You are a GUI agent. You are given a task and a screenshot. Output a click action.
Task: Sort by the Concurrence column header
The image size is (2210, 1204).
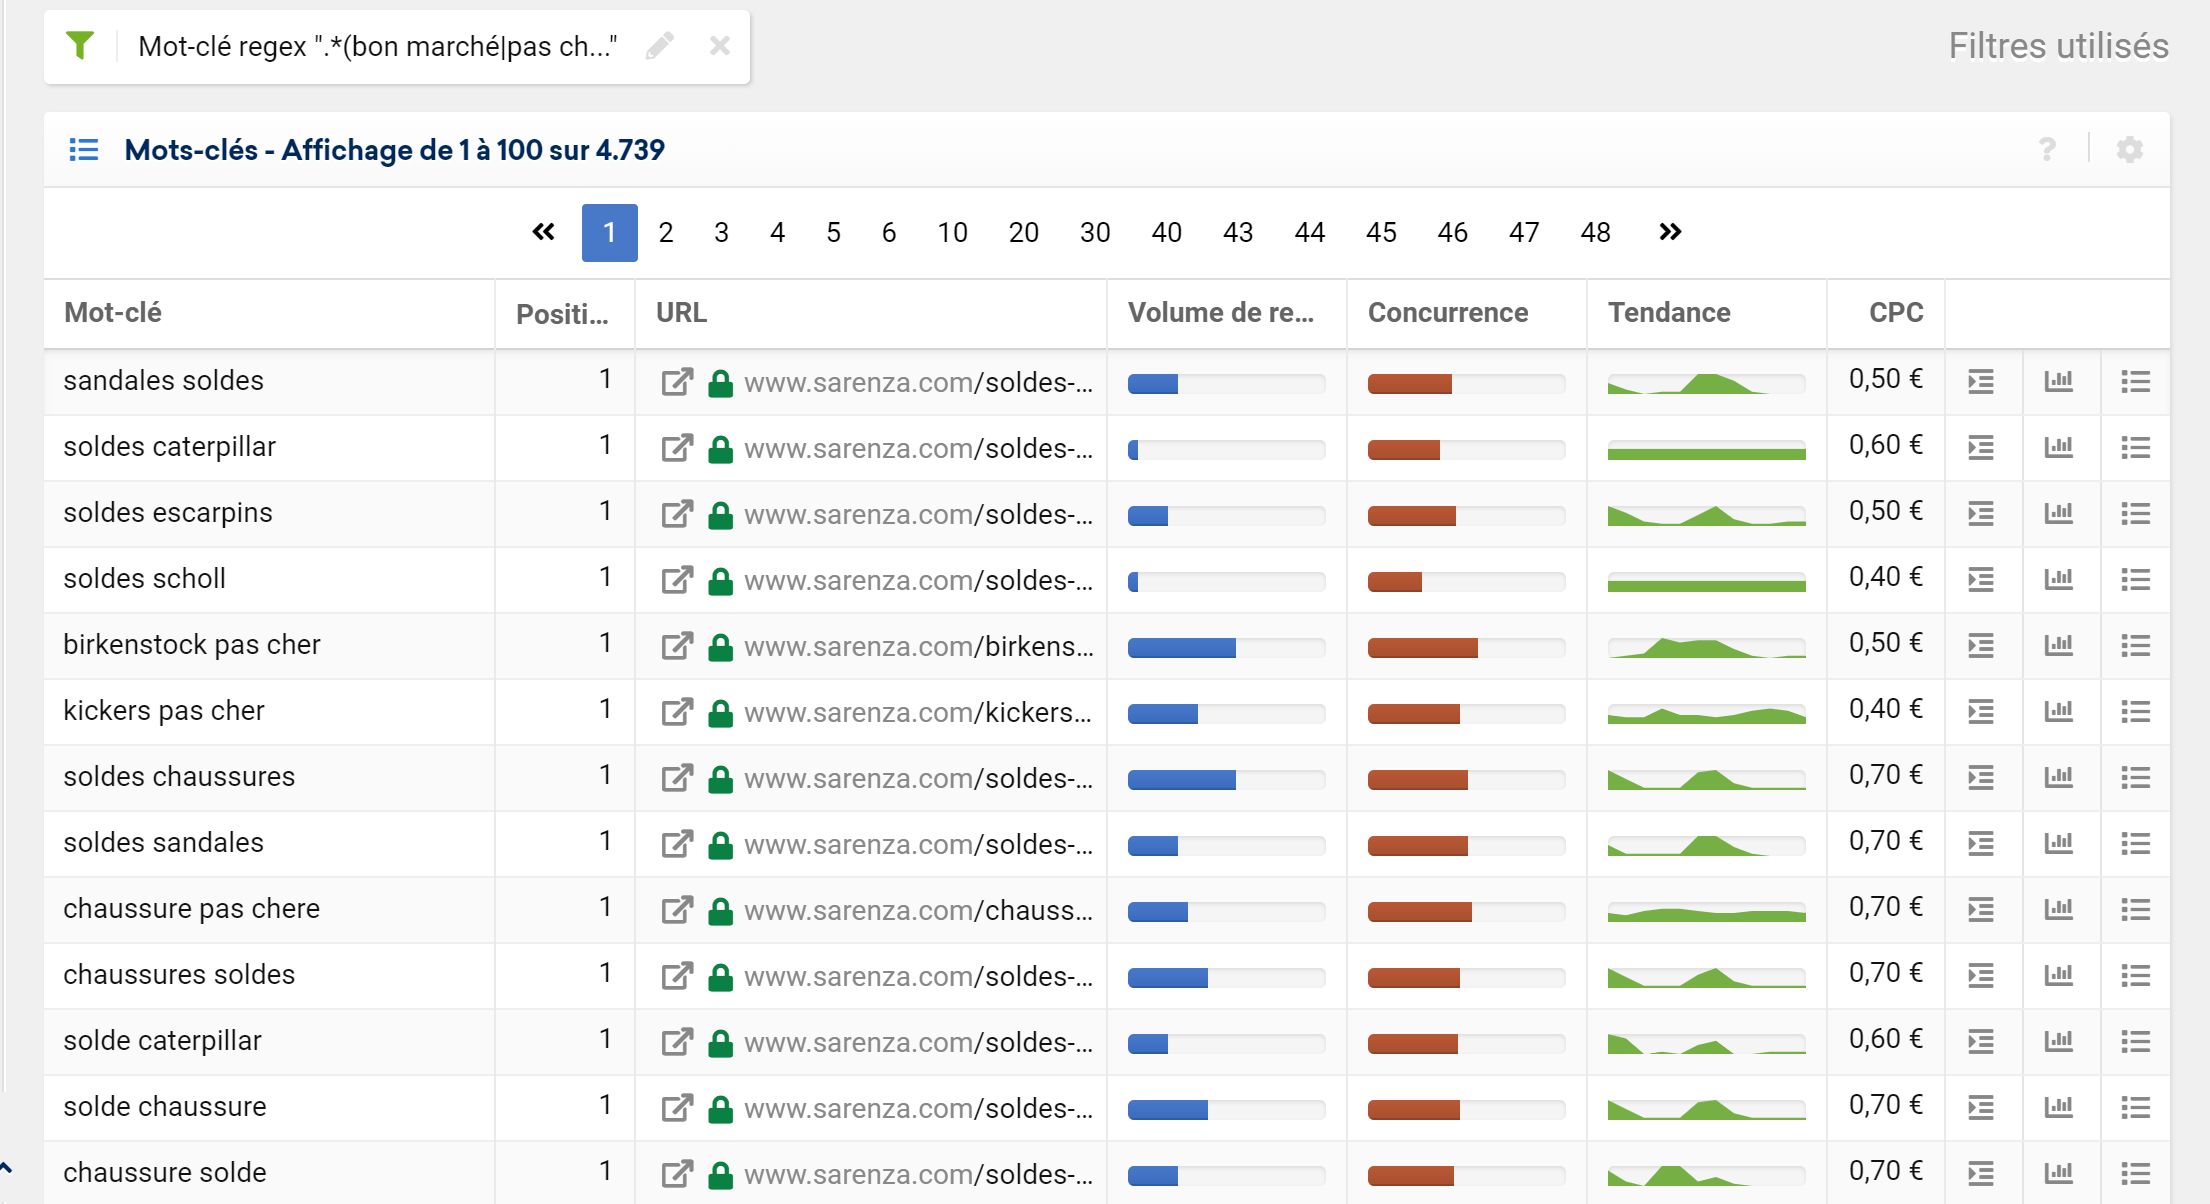point(1448,313)
